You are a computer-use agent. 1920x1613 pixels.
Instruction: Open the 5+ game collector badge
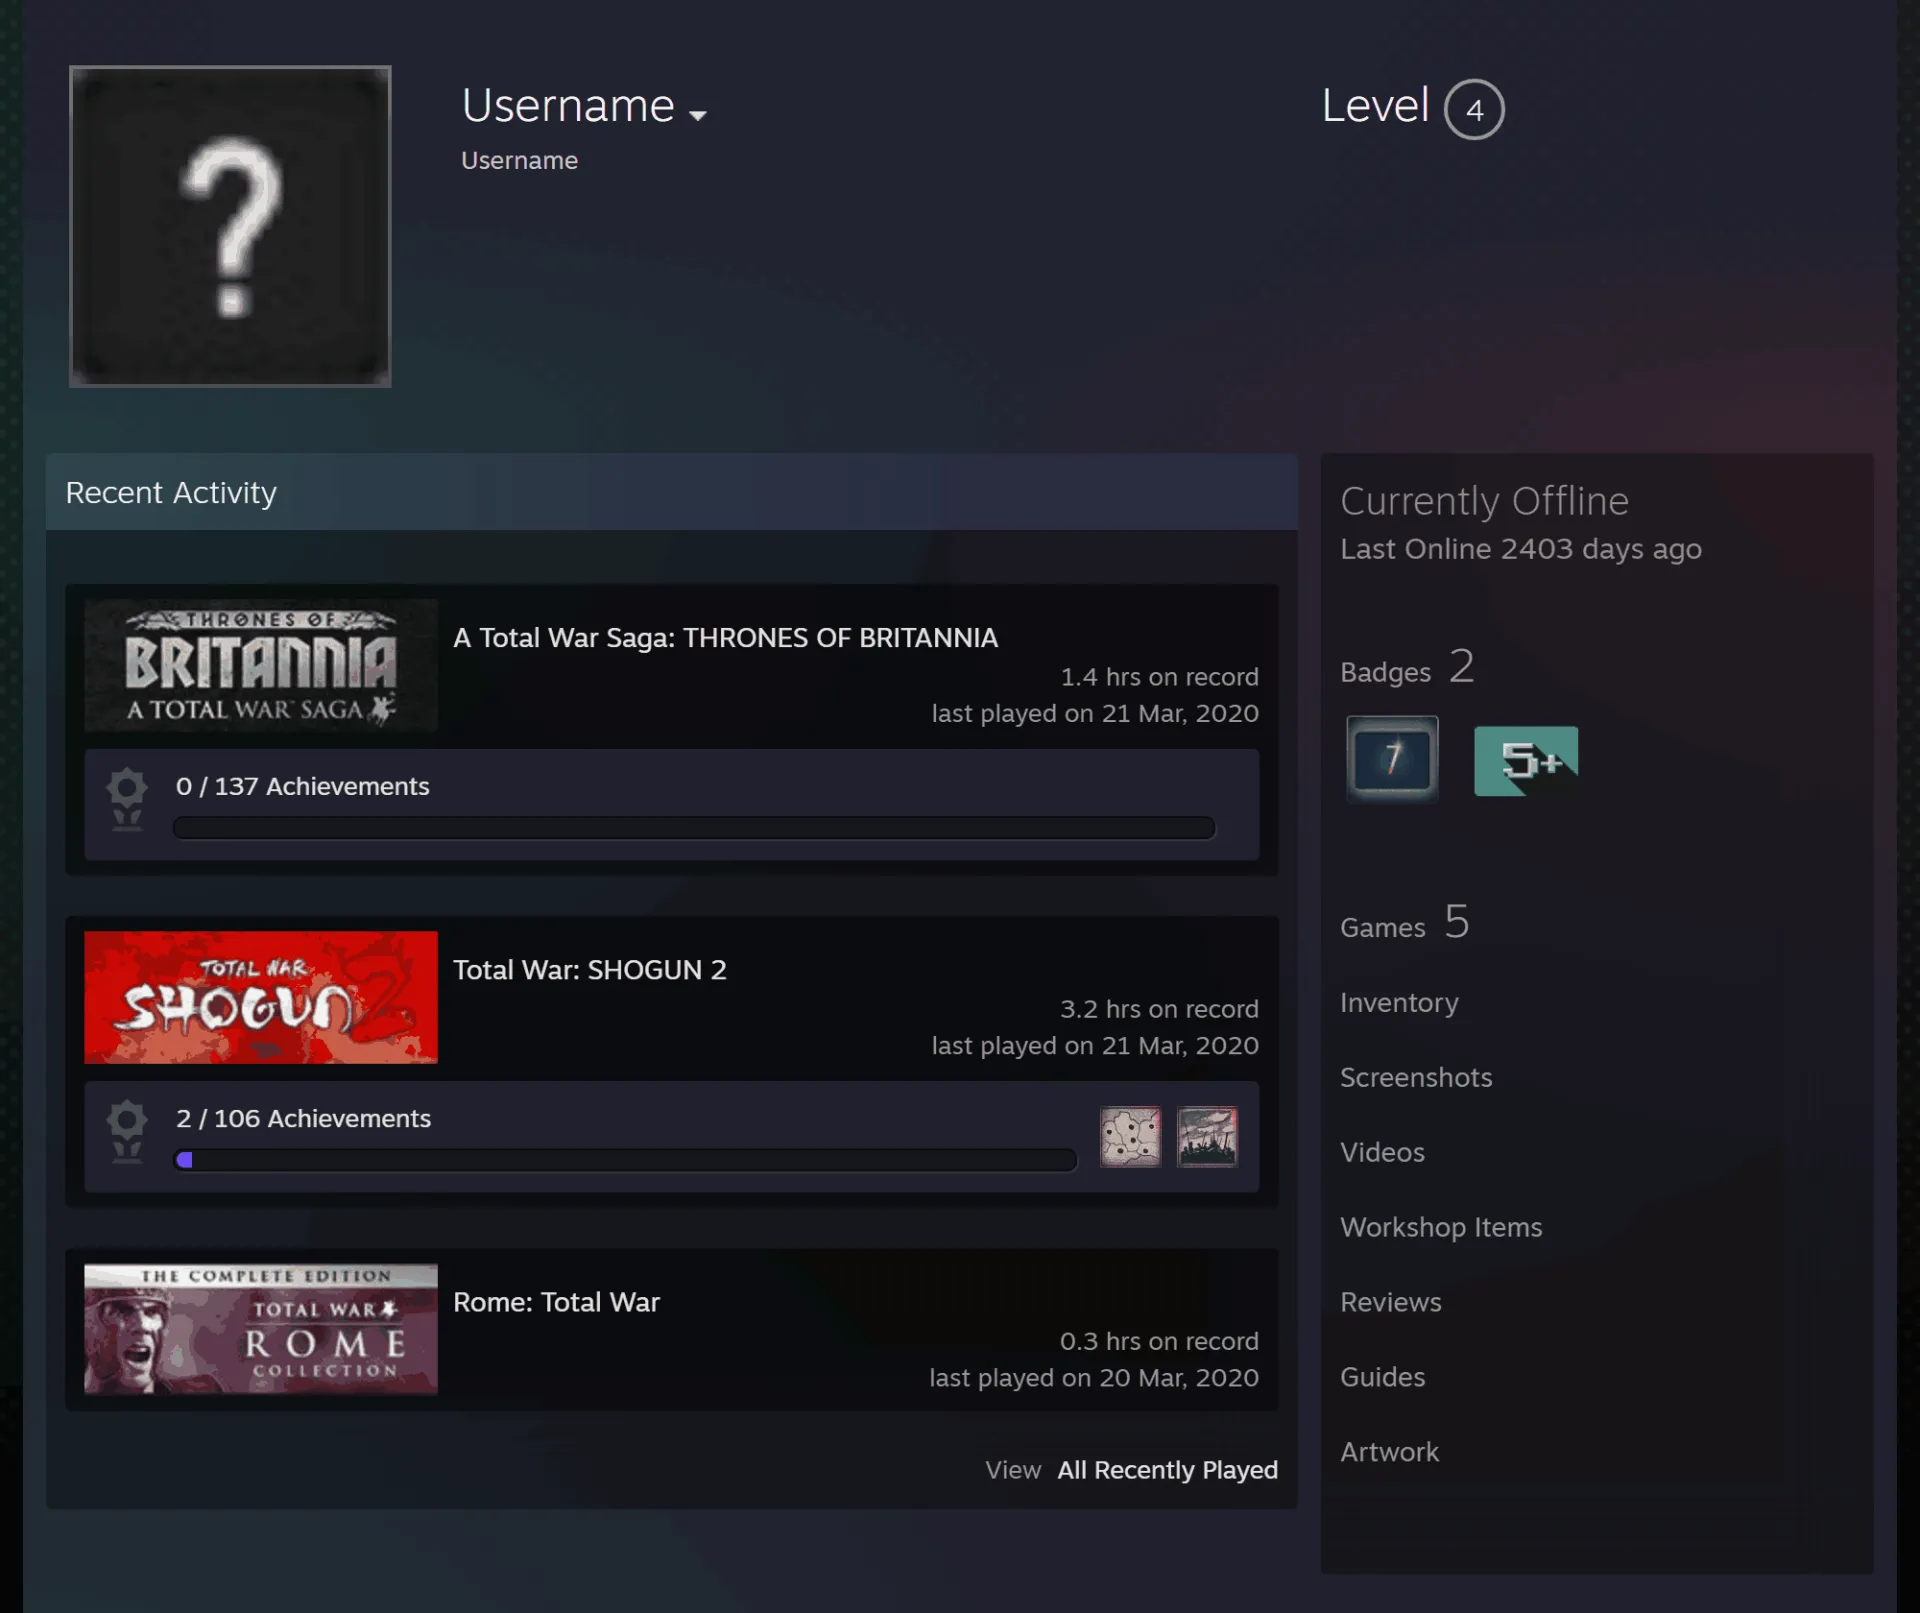tap(1526, 761)
